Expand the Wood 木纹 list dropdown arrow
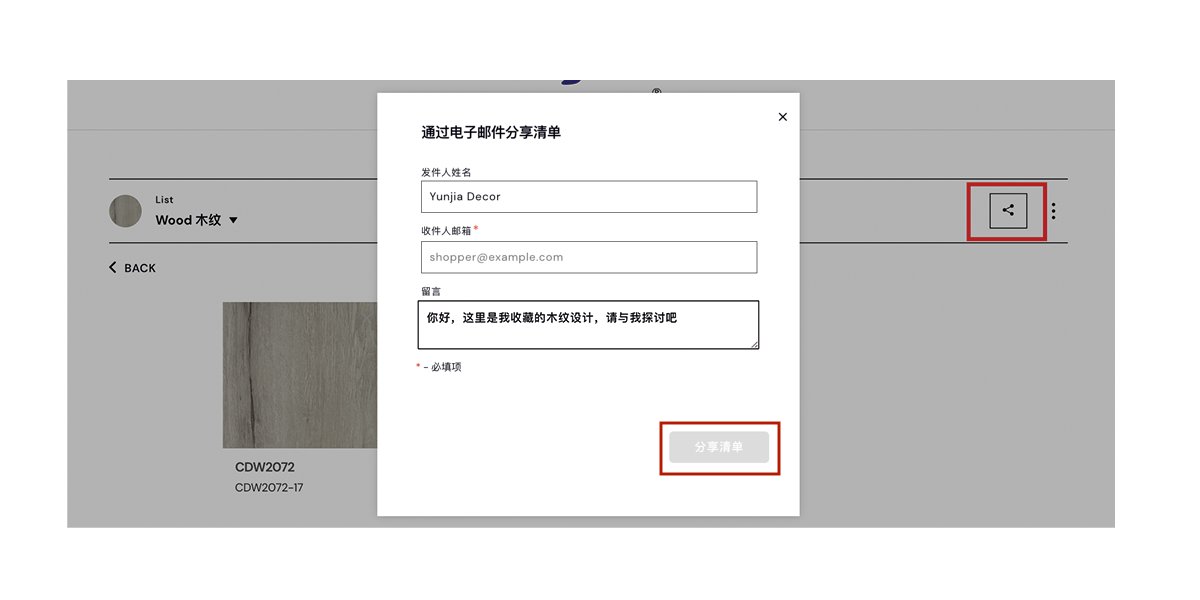The width and height of the screenshot is (1200, 600). 233,220
